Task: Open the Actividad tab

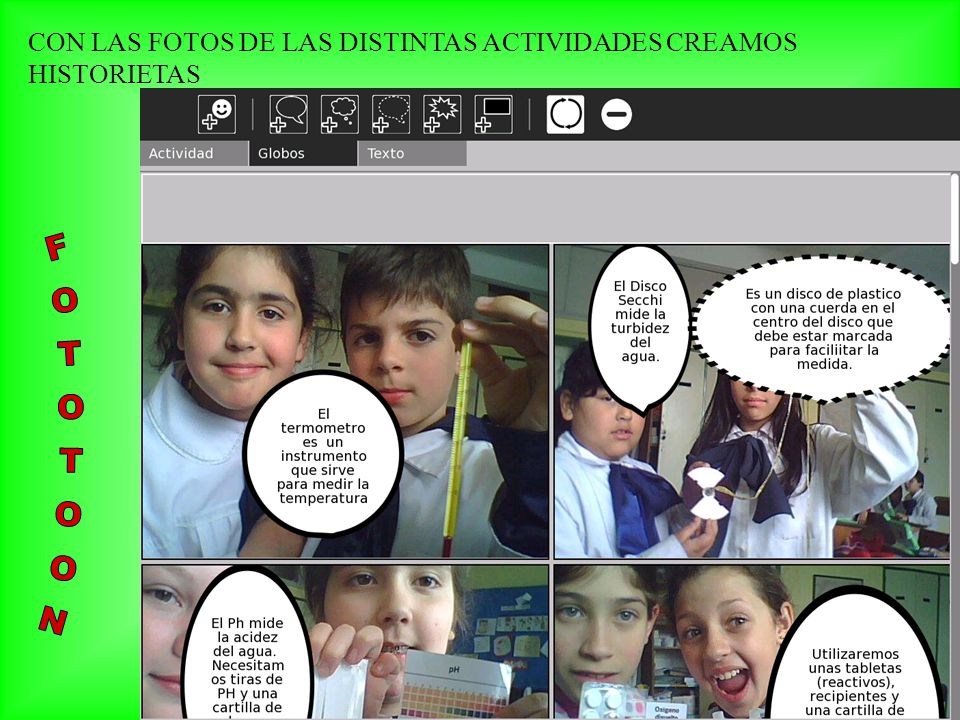Action: [194, 154]
